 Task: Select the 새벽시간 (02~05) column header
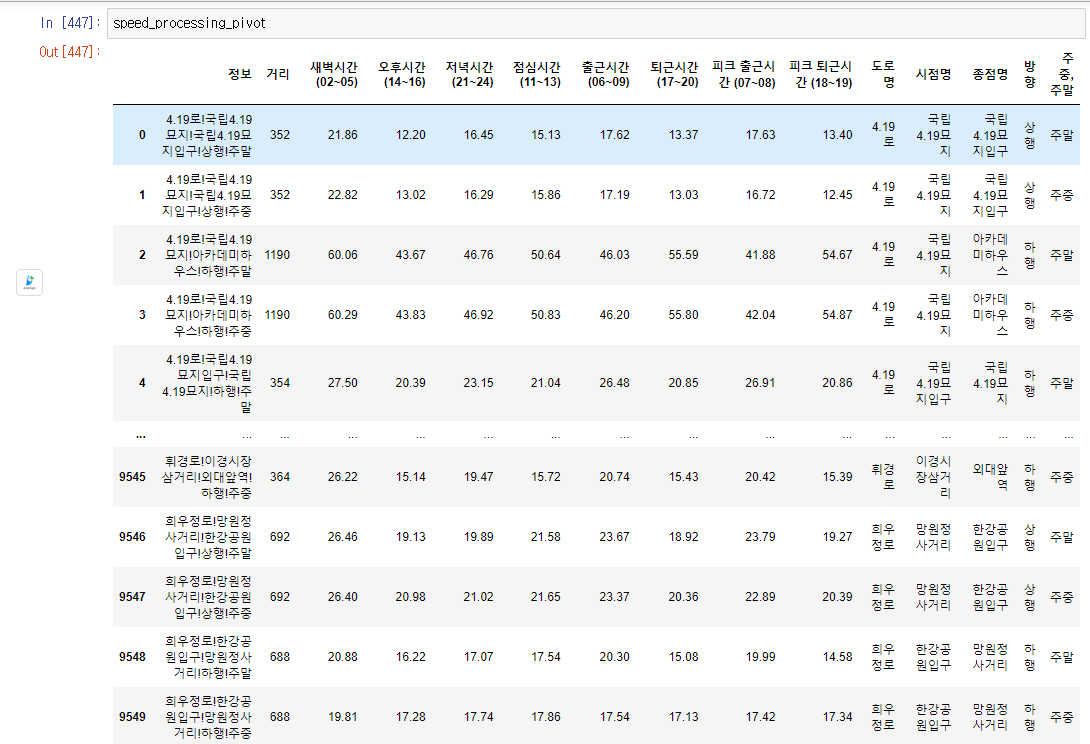[334, 74]
